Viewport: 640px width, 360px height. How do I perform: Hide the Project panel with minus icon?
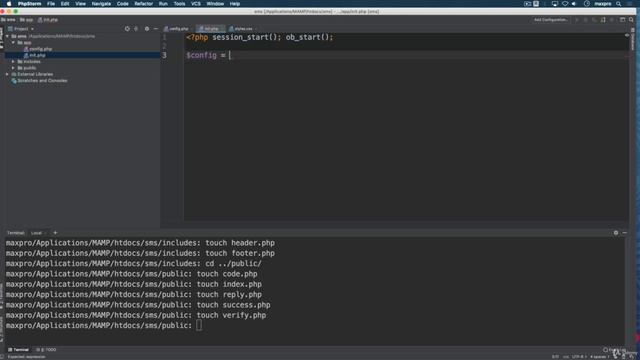tap(156, 29)
